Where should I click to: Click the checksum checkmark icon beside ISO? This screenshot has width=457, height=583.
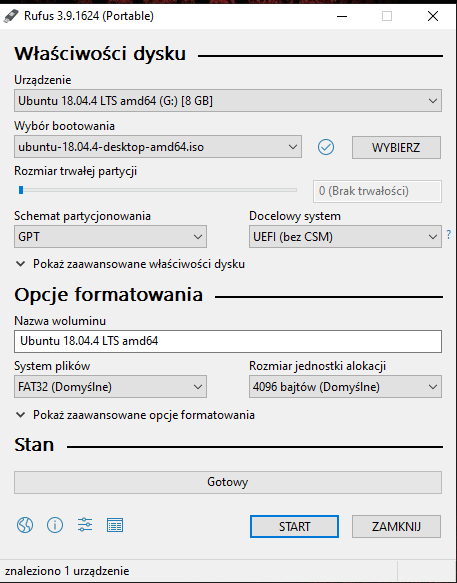(x=326, y=147)
